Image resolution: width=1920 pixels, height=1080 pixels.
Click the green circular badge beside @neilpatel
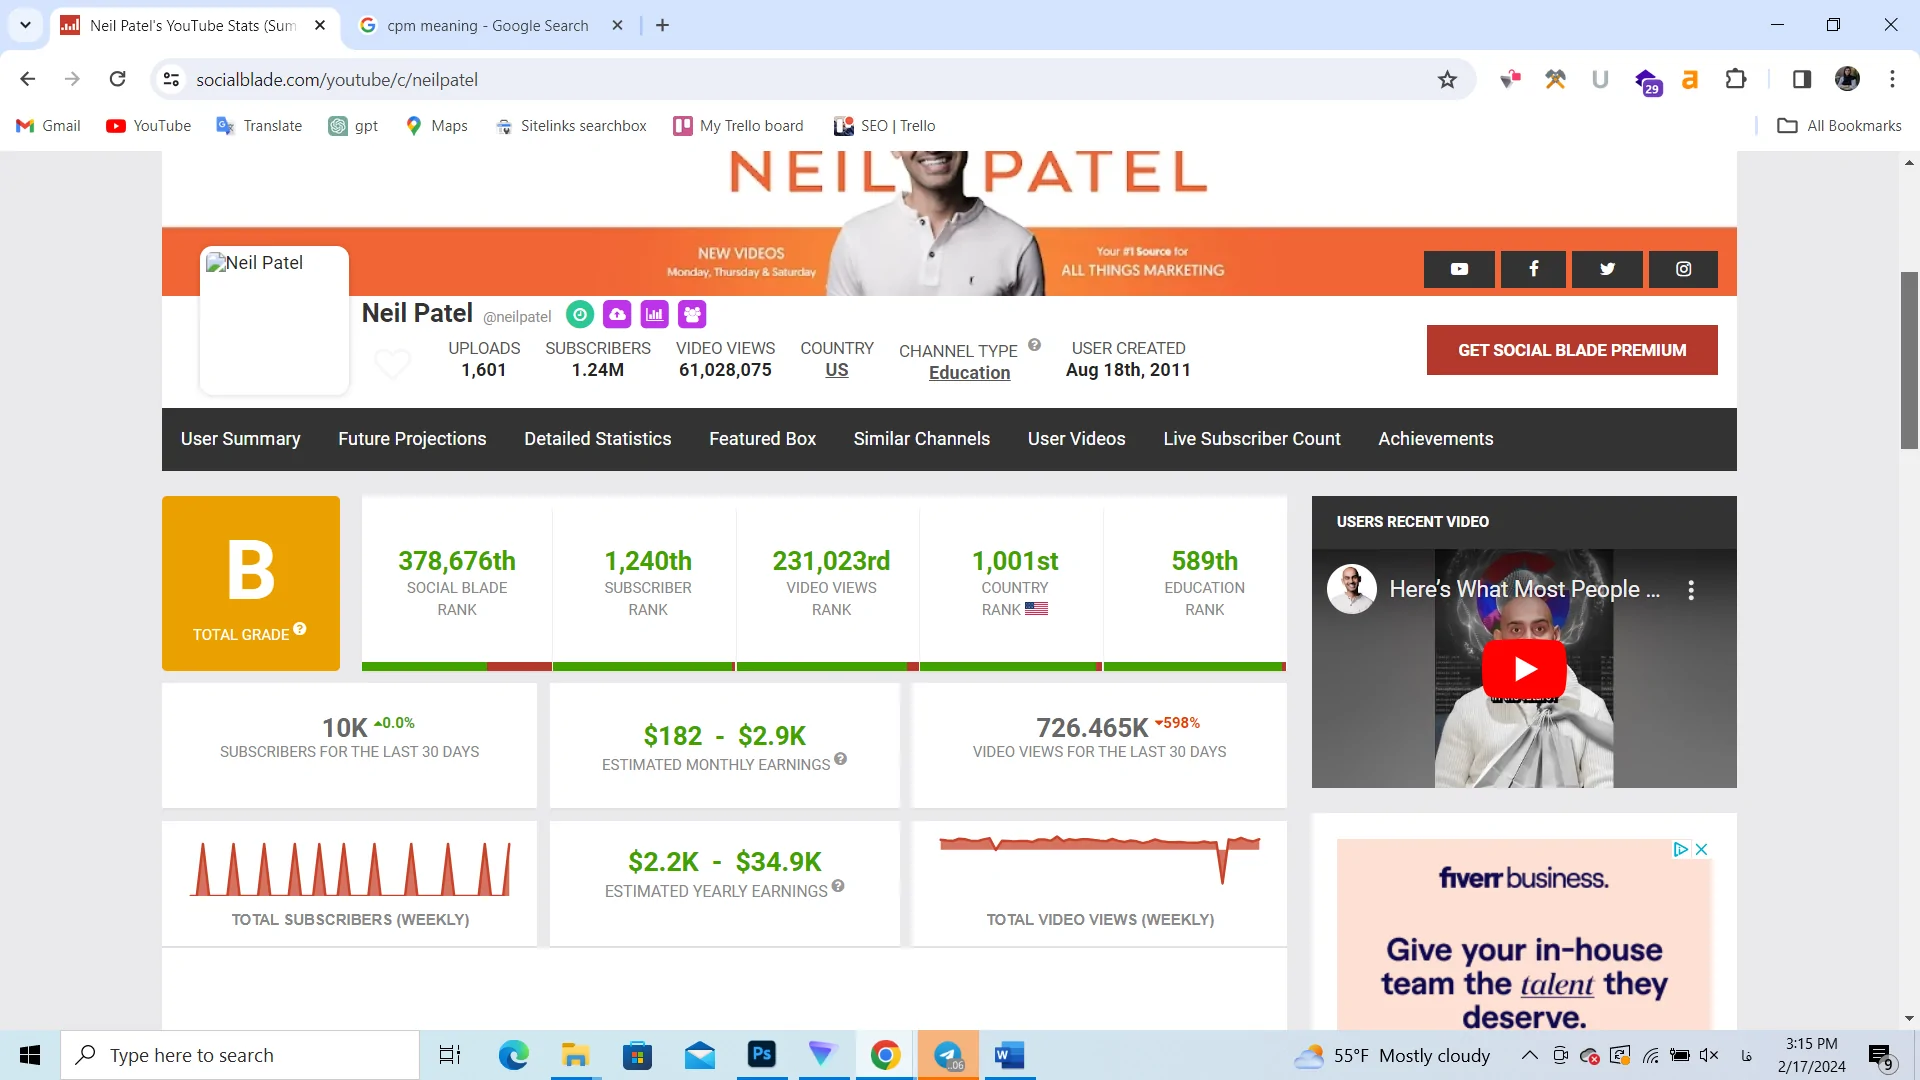pyautogui.click(x=580, y=314)
